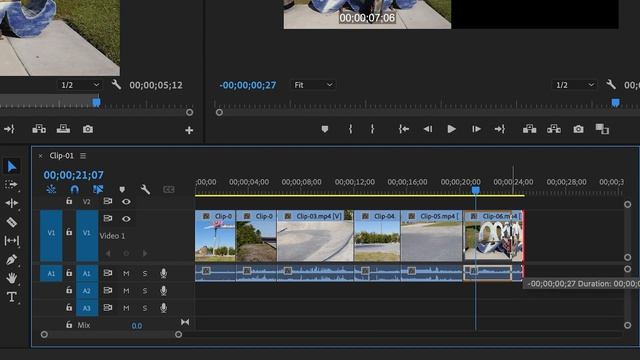Viewport: 640px width, 360px height.
Task: Add marker in Program monitor
Action: 324,129
